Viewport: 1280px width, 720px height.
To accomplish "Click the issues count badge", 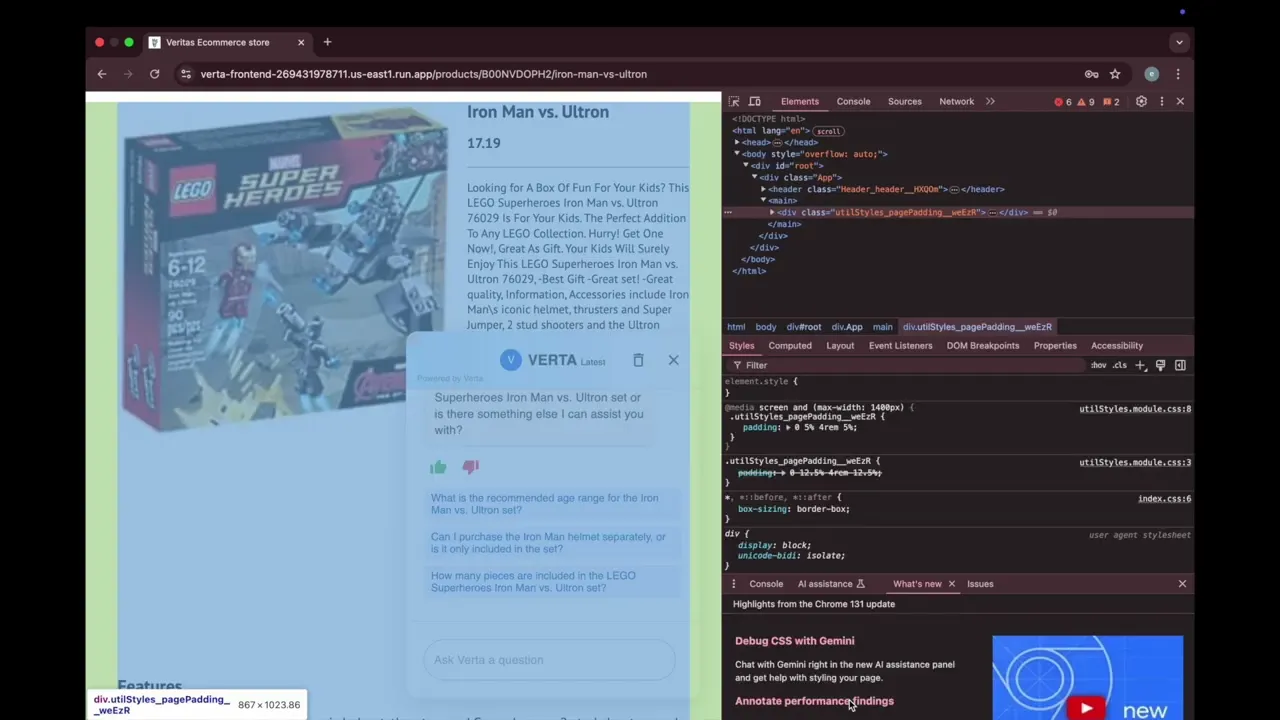I will tap(1110, 101).
